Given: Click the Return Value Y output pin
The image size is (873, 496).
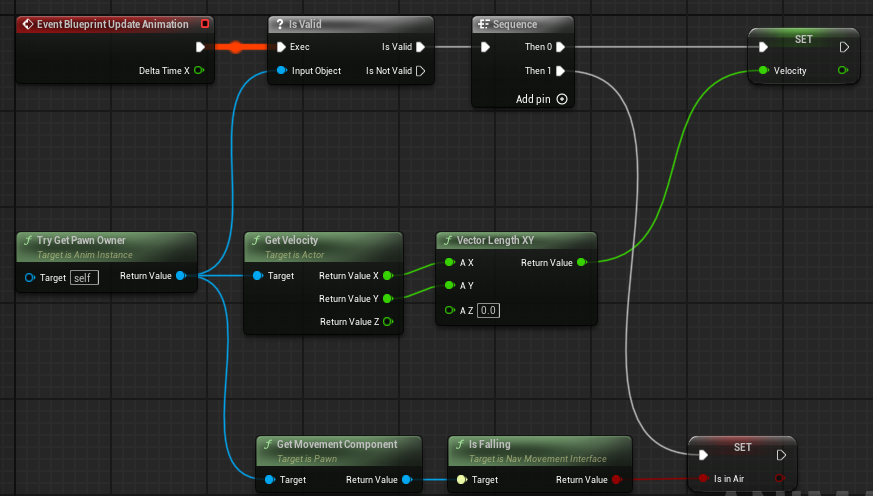Looking at the screenshot, I should point(388,298).
